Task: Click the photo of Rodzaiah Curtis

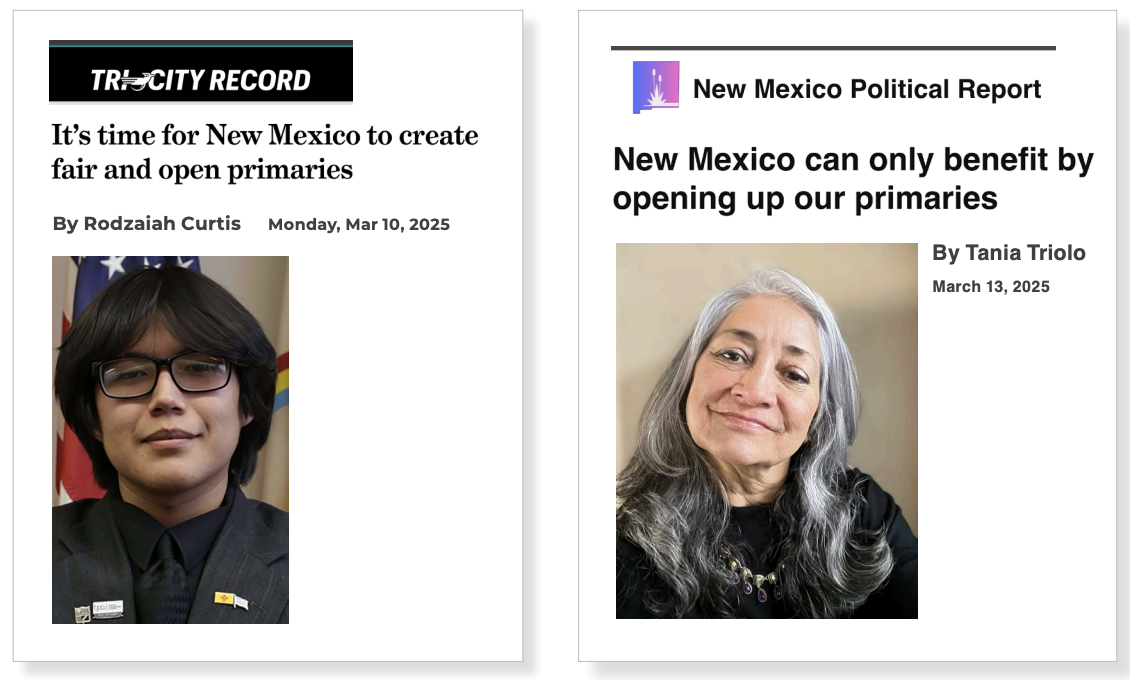Action: pyautogui.click(x=170, y=439)
